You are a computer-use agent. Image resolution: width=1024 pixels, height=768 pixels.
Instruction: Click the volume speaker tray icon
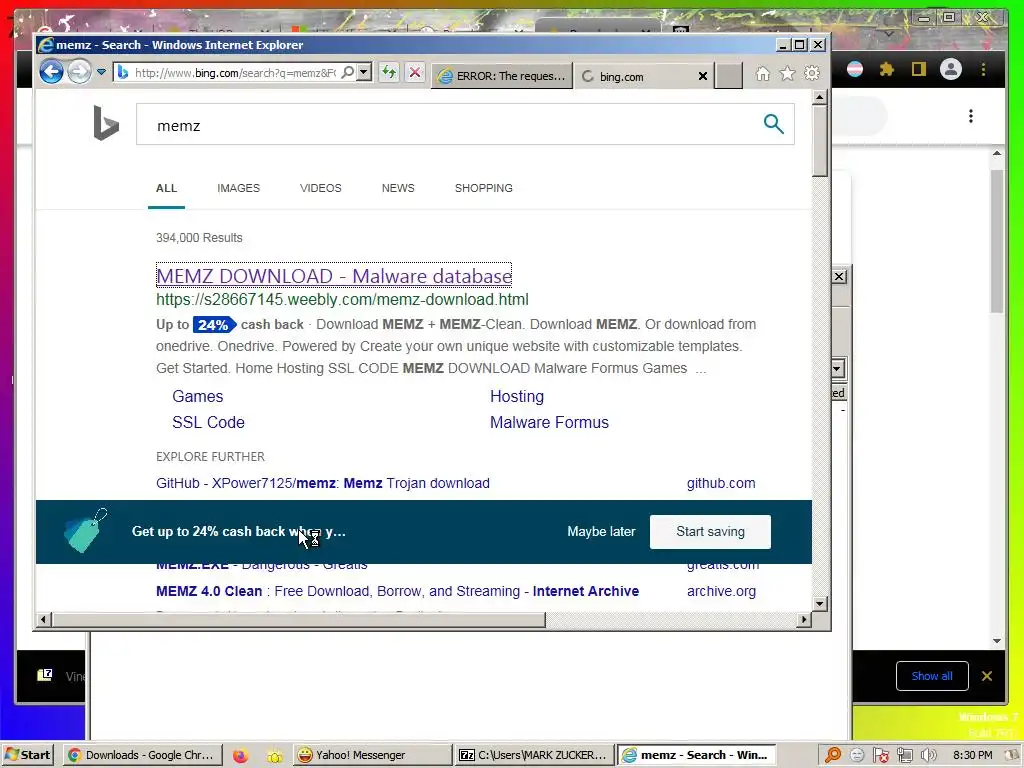coord(929,756)
